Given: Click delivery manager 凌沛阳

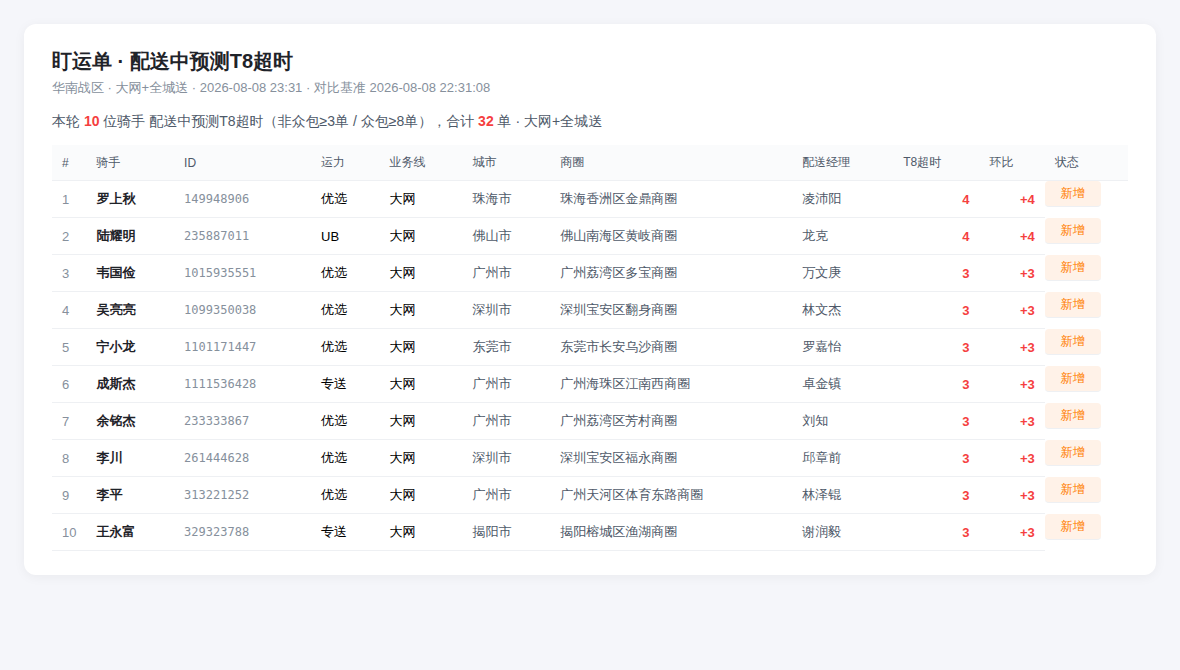Looking at the screenshot, I should [822, 199].
